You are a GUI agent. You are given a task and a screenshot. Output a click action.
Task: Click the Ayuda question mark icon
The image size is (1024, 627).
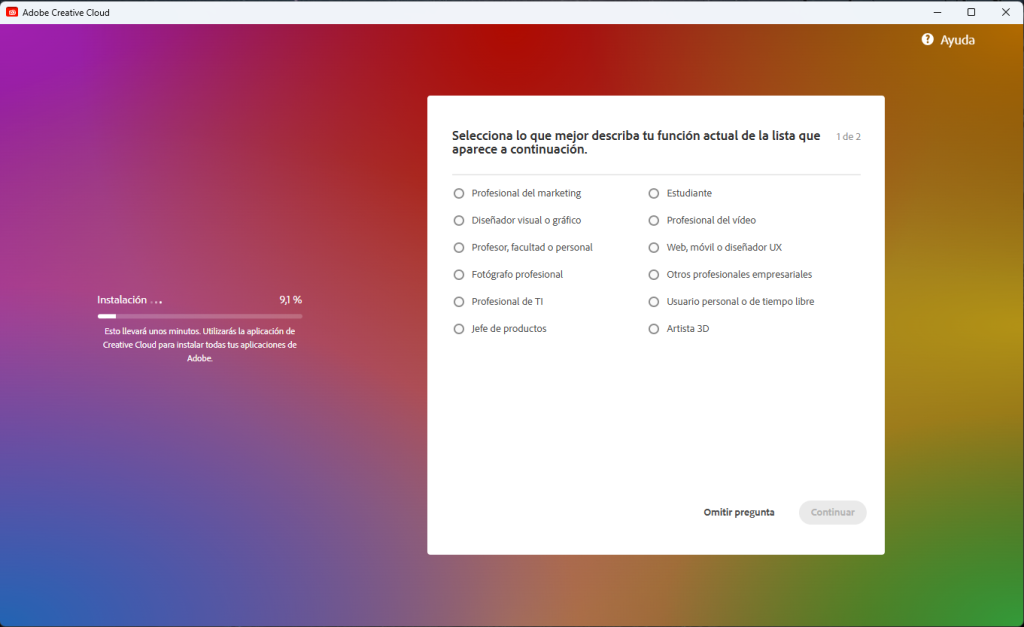pos(927,40)
